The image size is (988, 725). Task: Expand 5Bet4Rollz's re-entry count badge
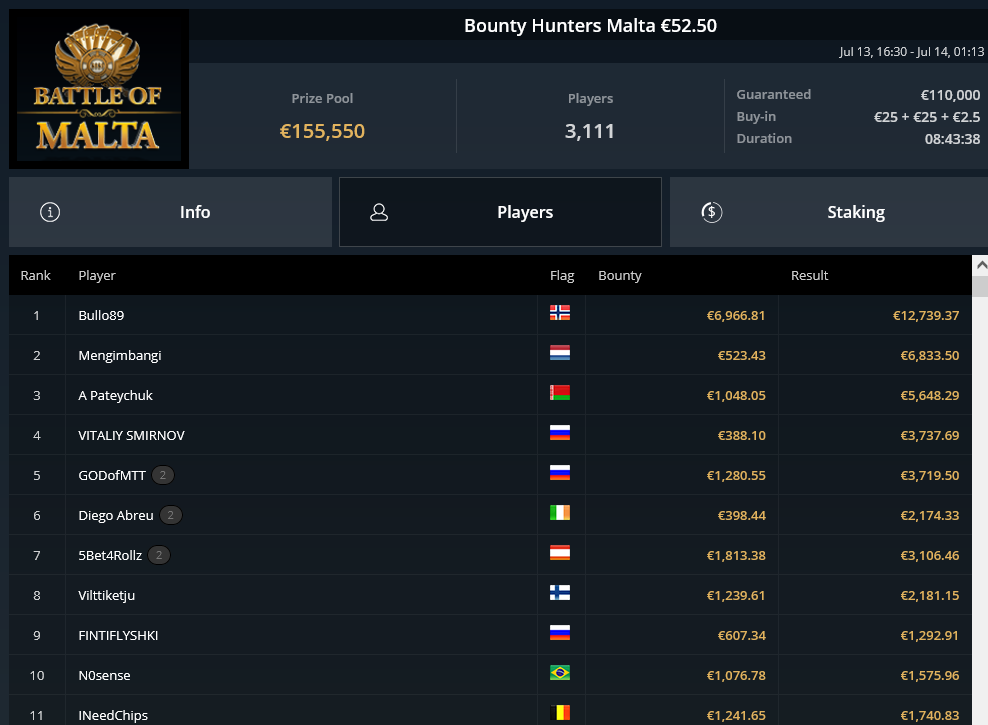159,556
